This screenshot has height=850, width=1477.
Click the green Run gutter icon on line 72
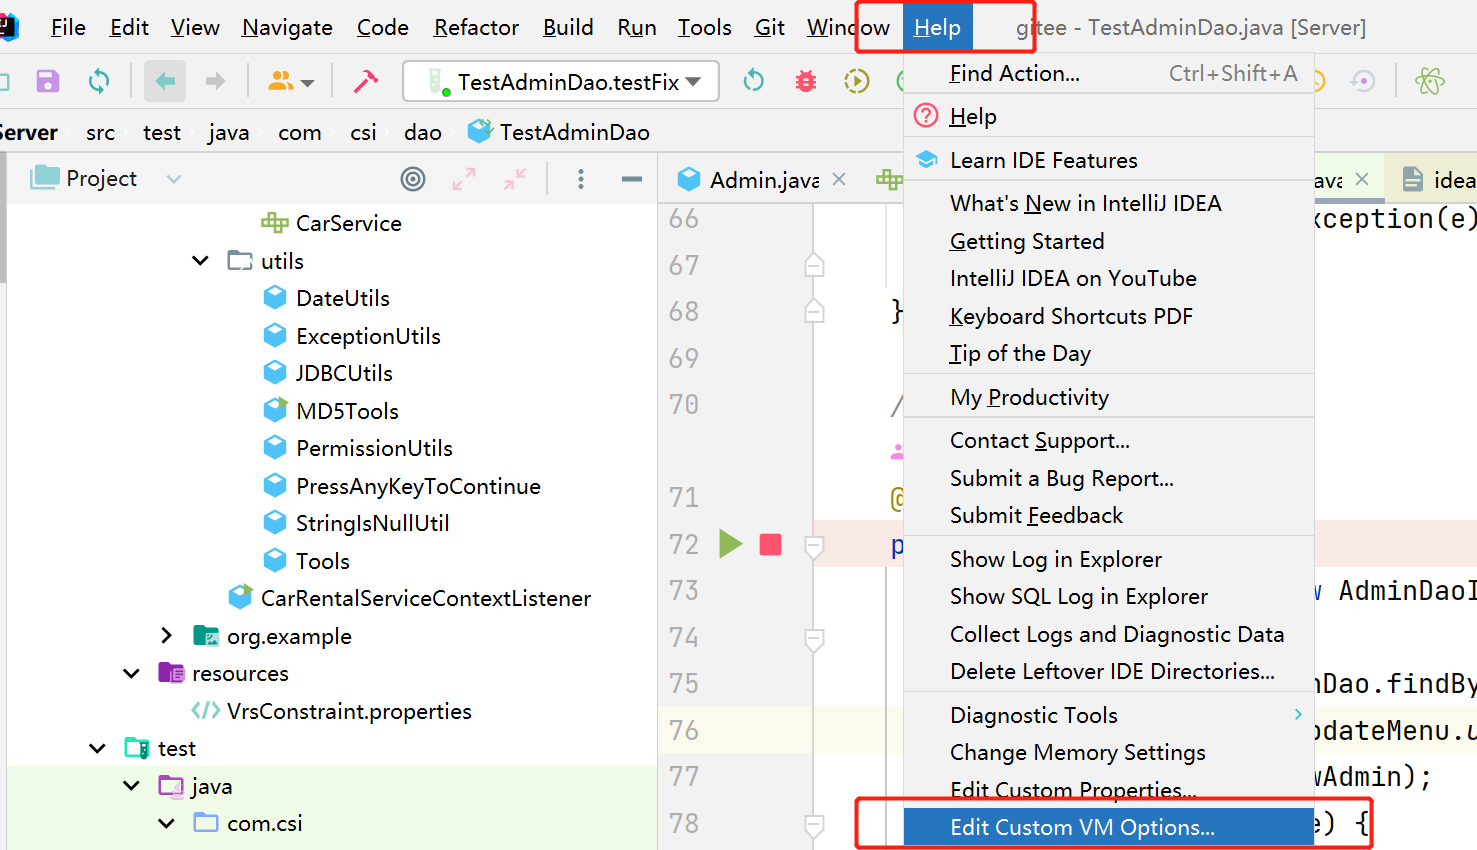point(731,544)
